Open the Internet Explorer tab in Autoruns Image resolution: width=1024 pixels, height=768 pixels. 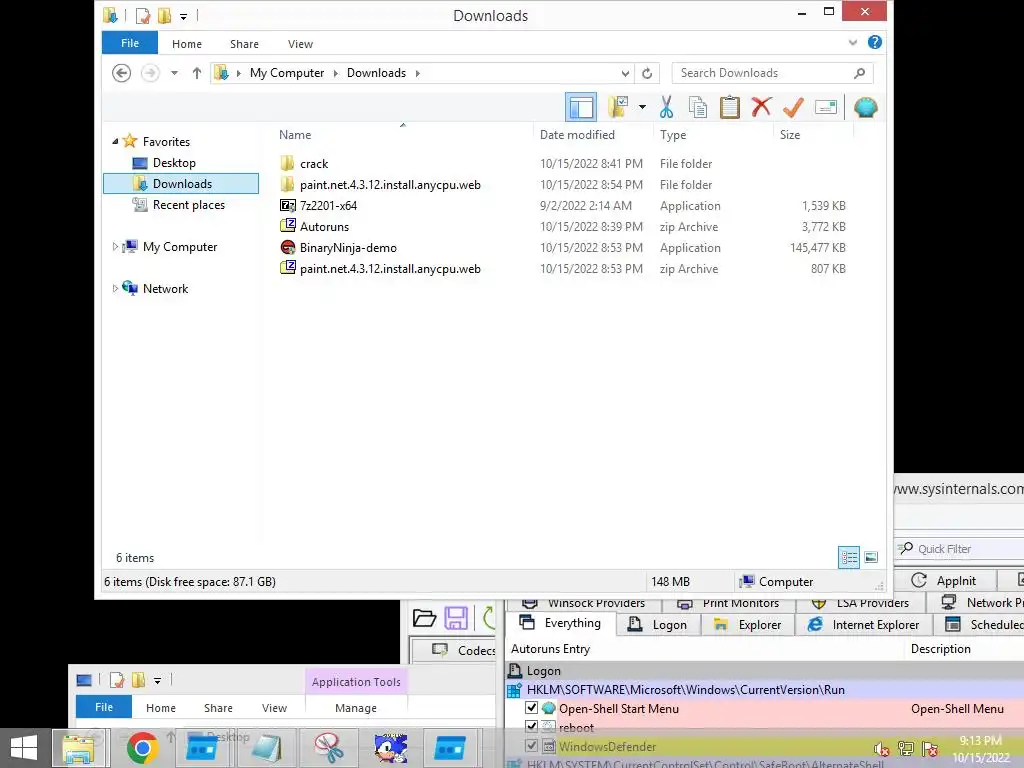click(x=864, y=624)
